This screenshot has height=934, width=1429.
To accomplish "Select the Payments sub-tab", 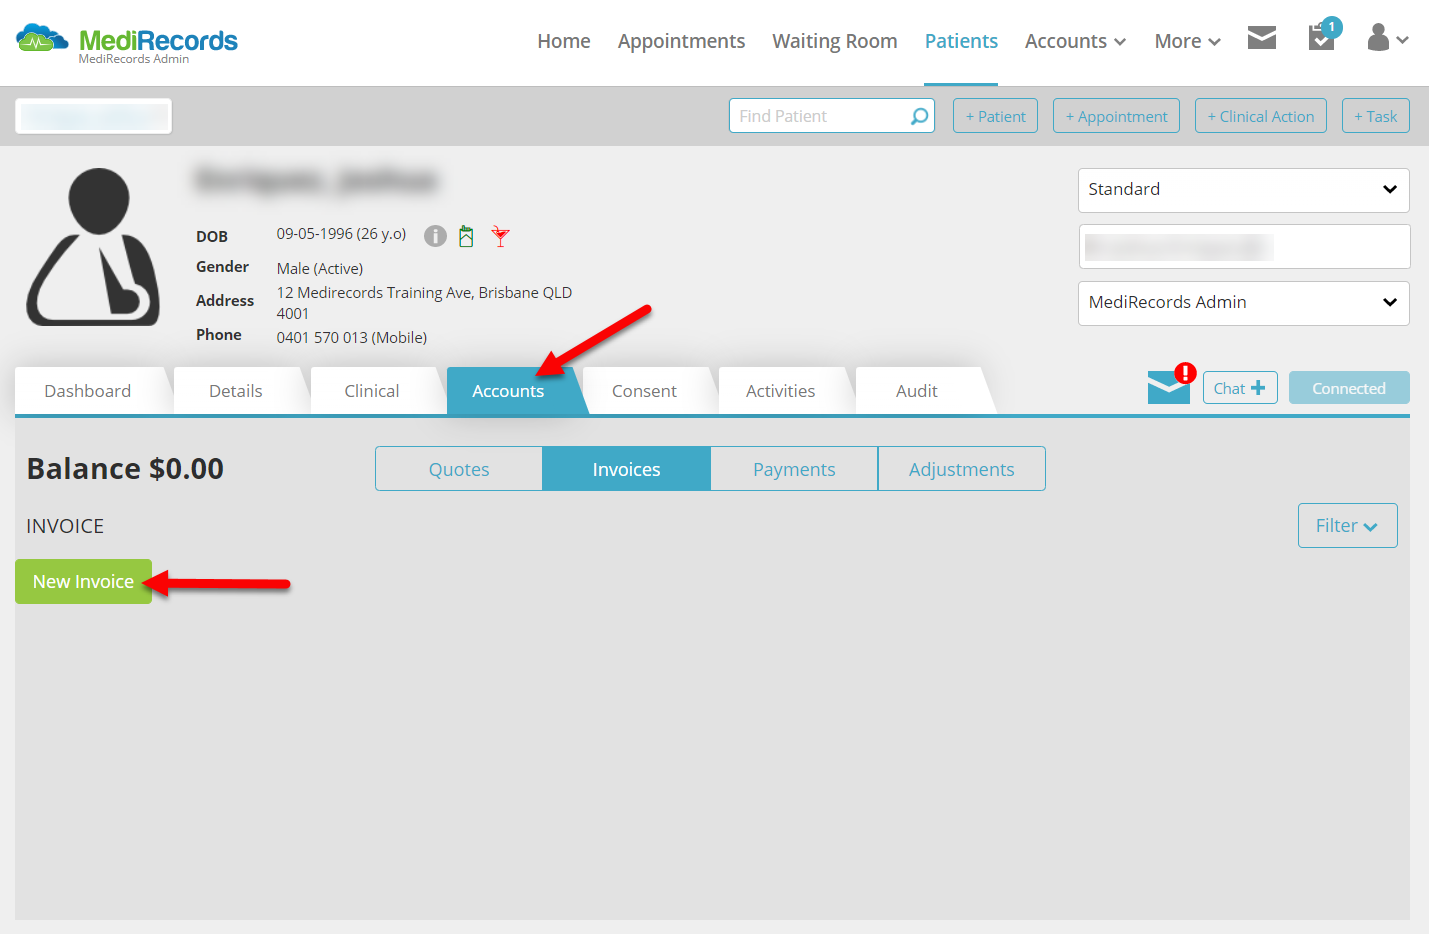I will pos(794,469).
